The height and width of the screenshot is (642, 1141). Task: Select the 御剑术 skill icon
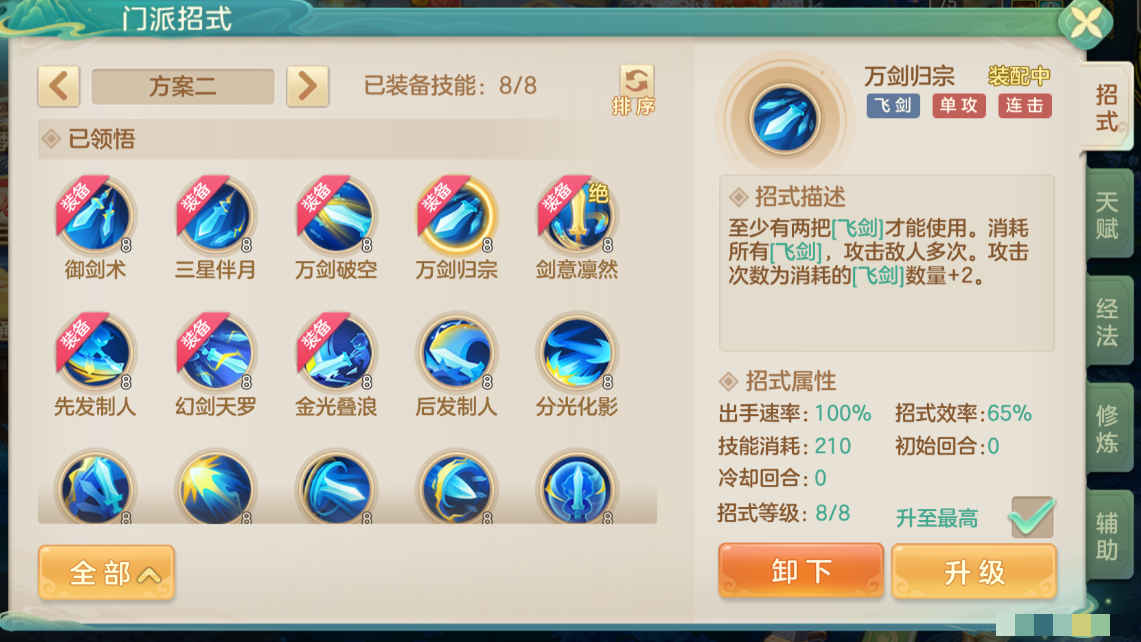point(95,215)
